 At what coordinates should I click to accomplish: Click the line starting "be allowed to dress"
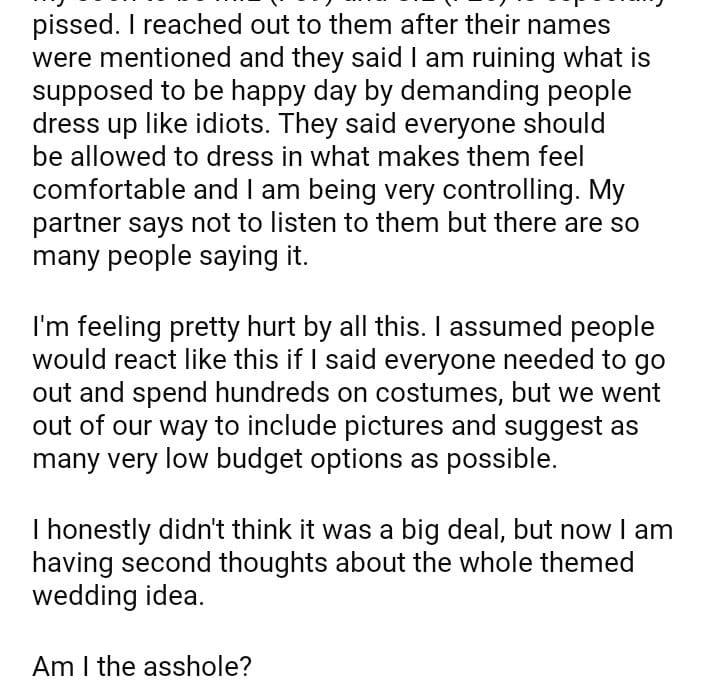coord(308,157)
